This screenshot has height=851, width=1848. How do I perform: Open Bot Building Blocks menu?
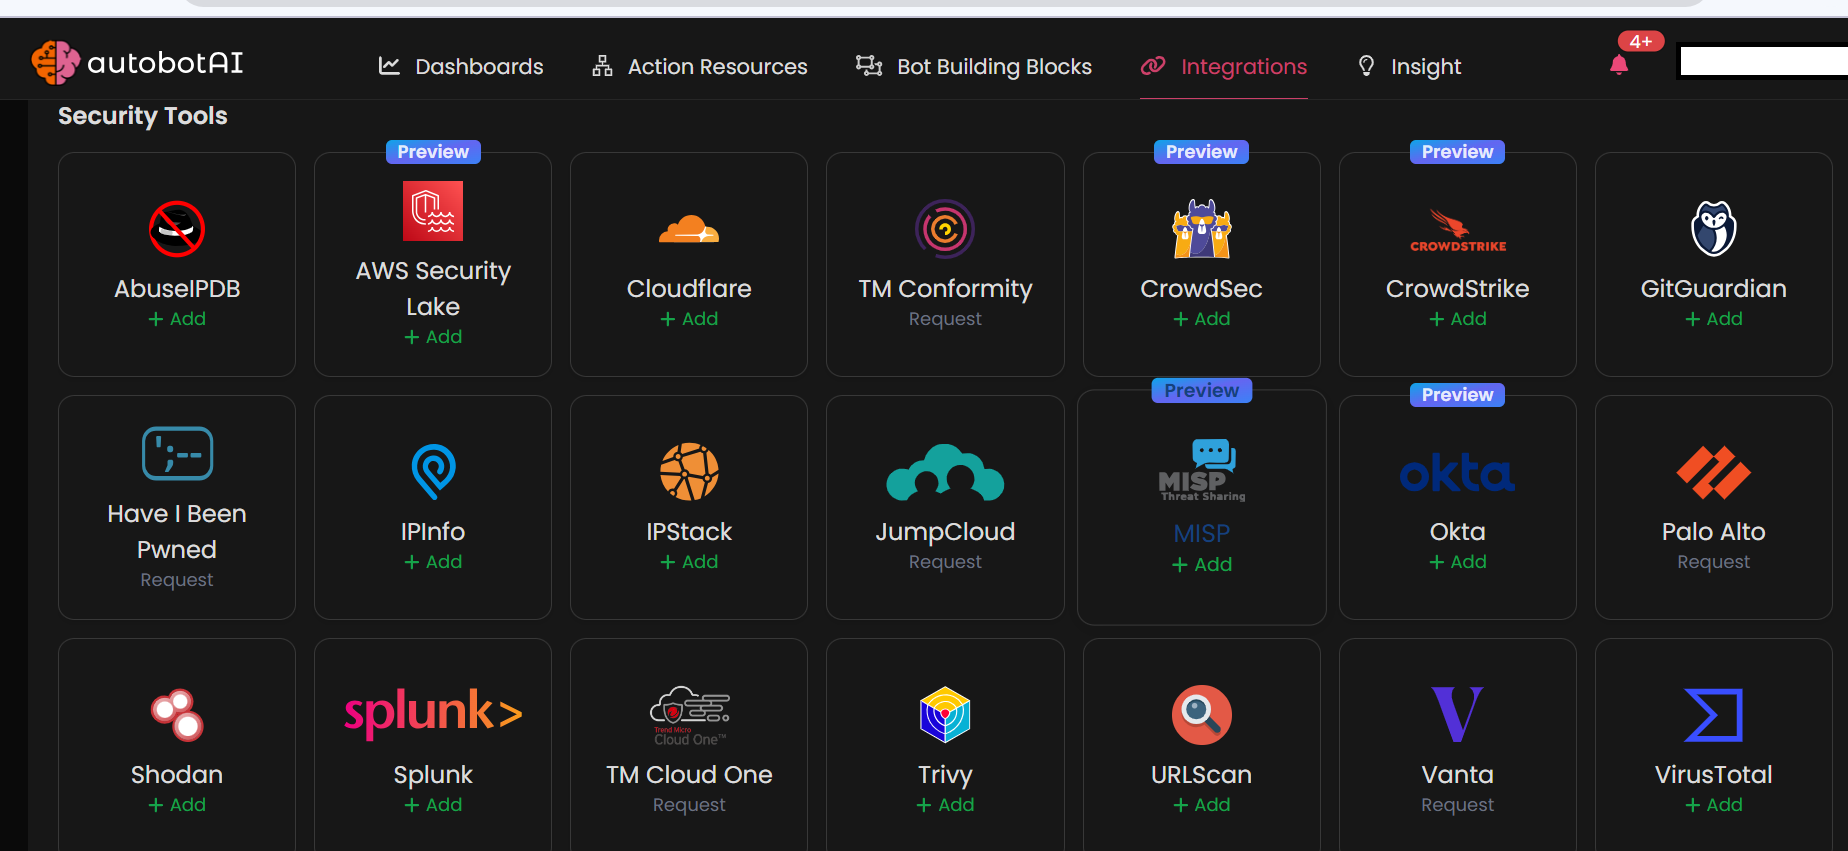[974, 66]
